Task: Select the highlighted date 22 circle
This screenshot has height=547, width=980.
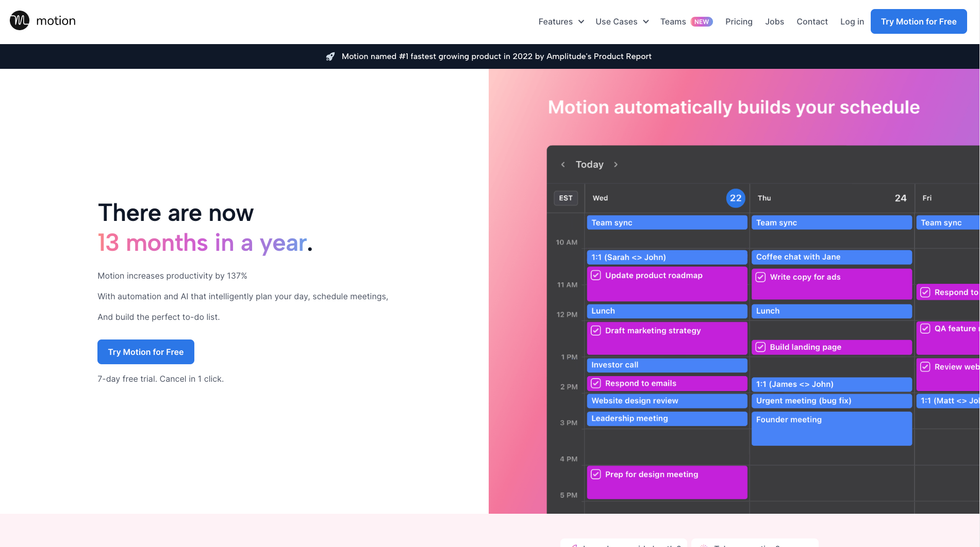Action: coord(736,198)
